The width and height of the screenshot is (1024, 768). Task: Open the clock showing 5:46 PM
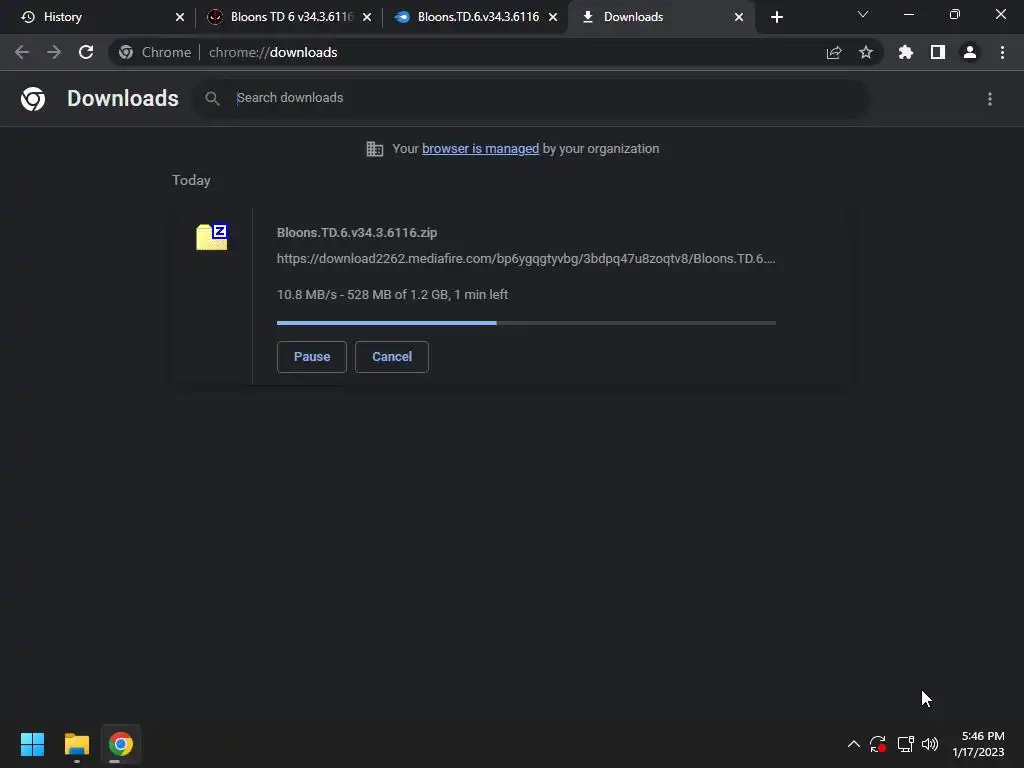(x=978, y=744)
